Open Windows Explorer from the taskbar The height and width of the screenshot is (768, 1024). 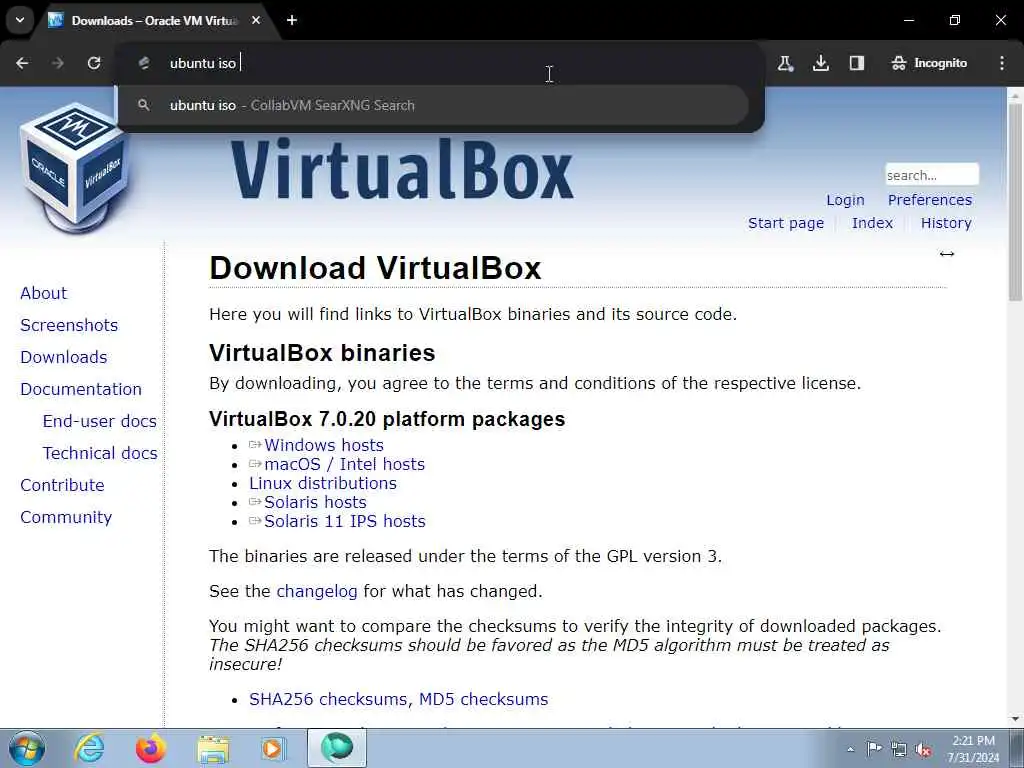[213, 750]
